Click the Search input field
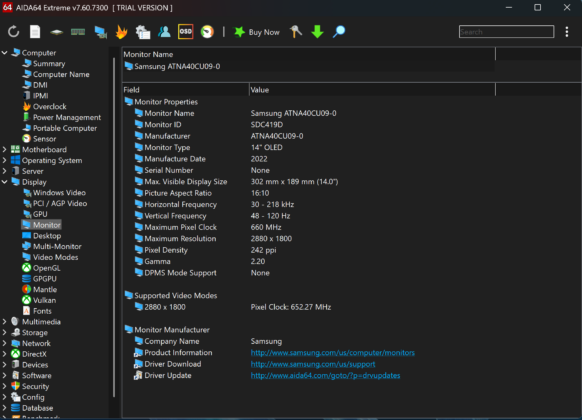Screen dimensions: 582x420 [x=506, y=32]
